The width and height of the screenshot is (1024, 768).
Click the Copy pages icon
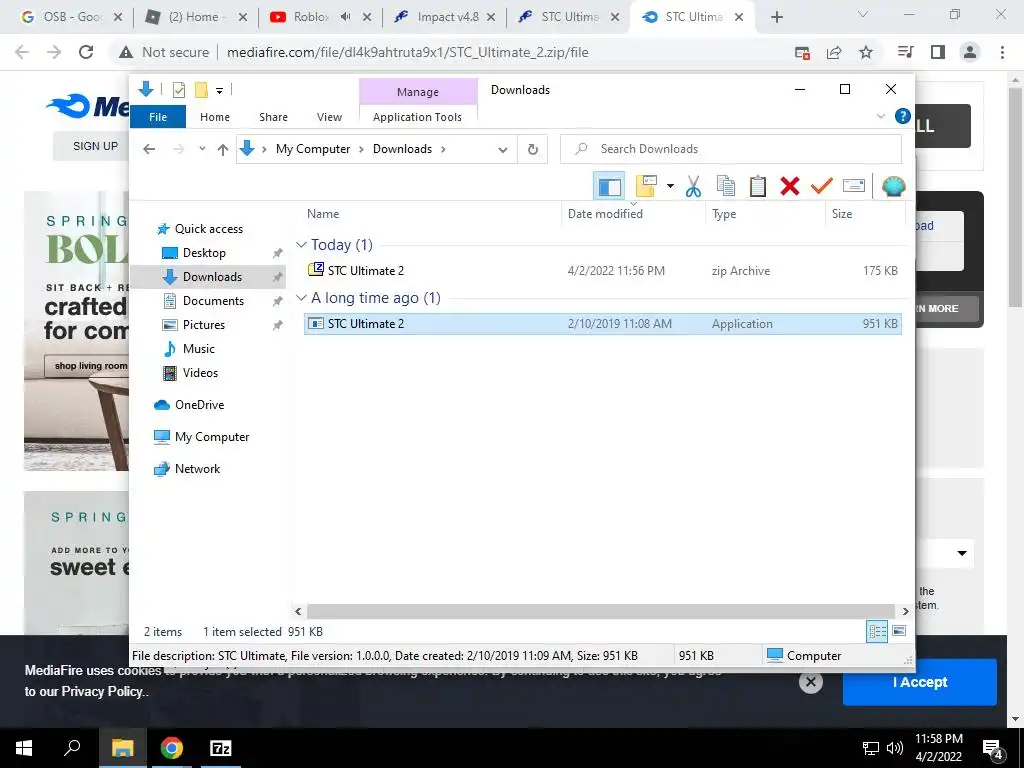point(726,187)
